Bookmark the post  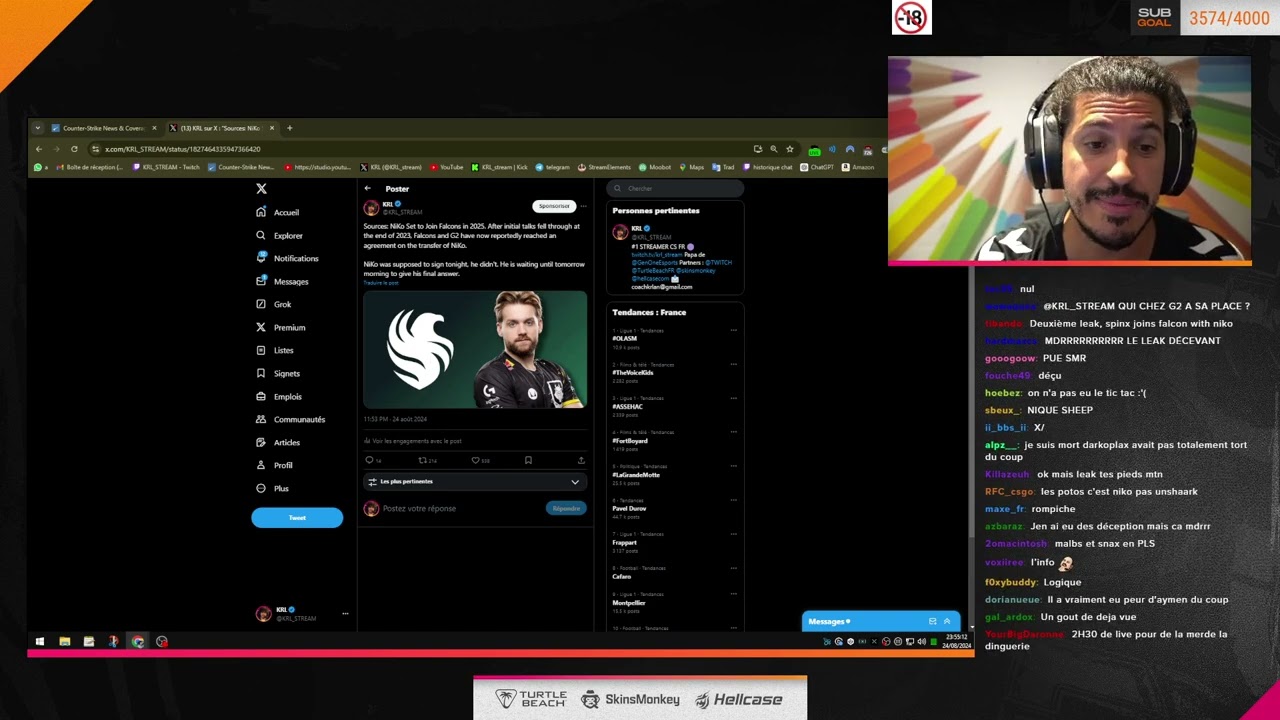pos(528,460)
